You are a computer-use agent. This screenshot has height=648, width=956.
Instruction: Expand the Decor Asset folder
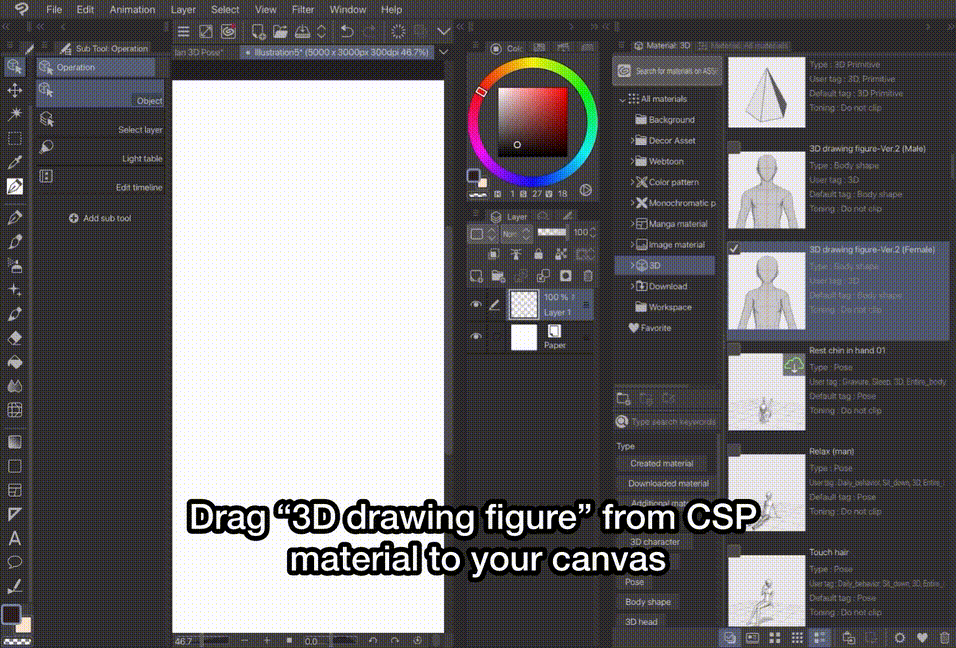coord(632,141)
